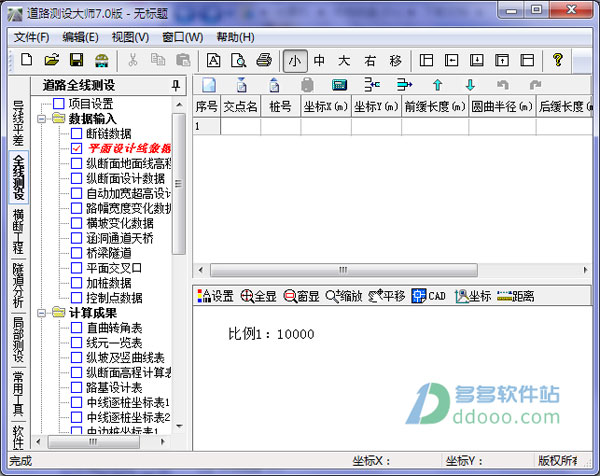The width and height of the screenshot is (600, 476).
Task: Move row down with cyan down arrow
Action: 470,85
